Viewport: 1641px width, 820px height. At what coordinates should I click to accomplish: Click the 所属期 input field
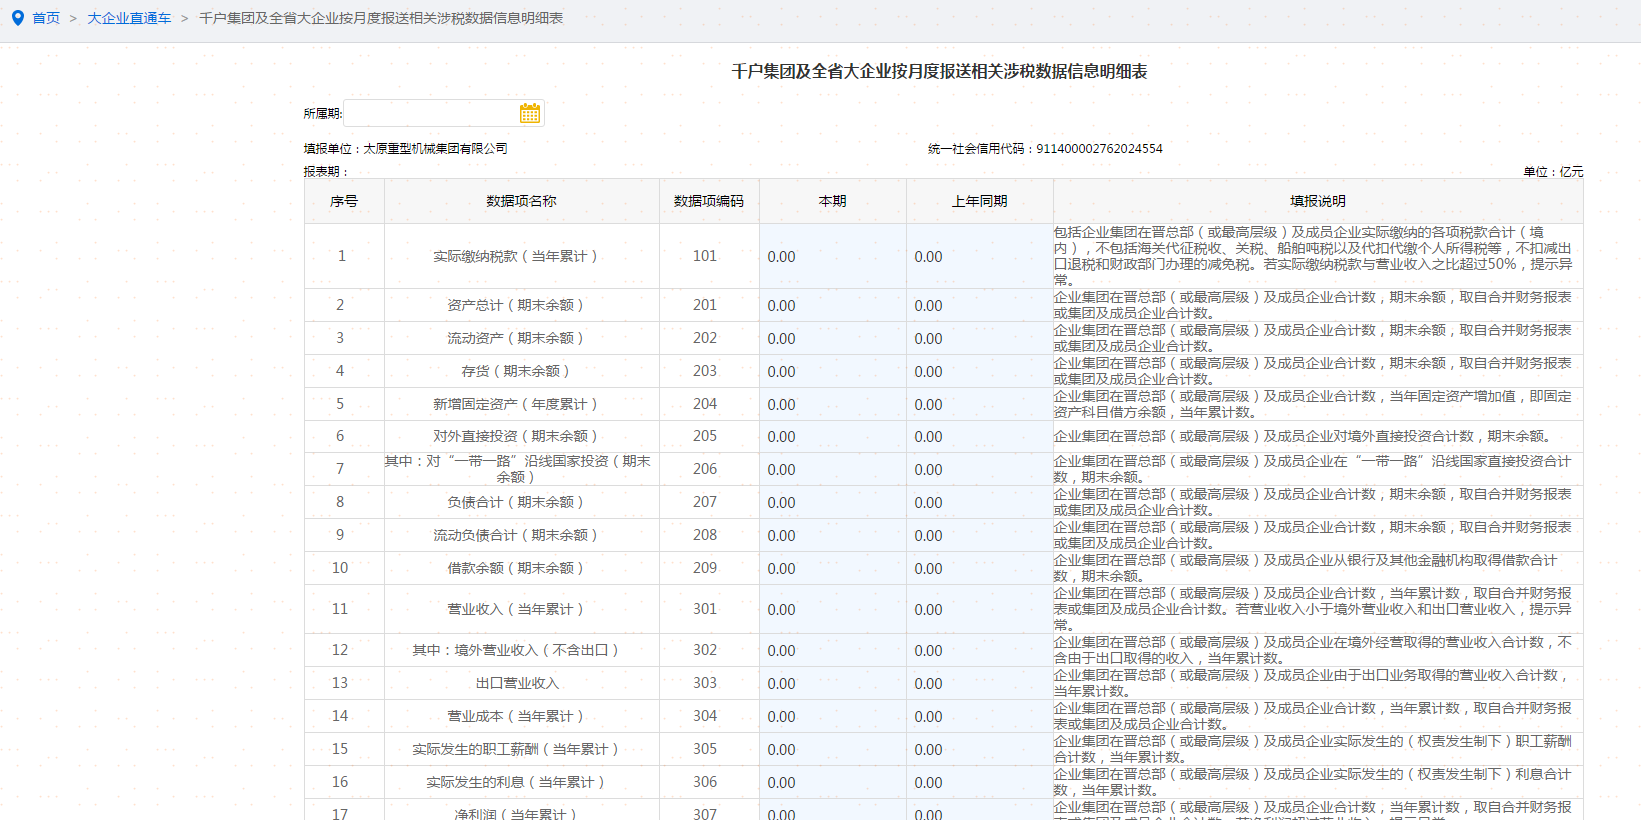pyautogui.click(x=430, y=114)
